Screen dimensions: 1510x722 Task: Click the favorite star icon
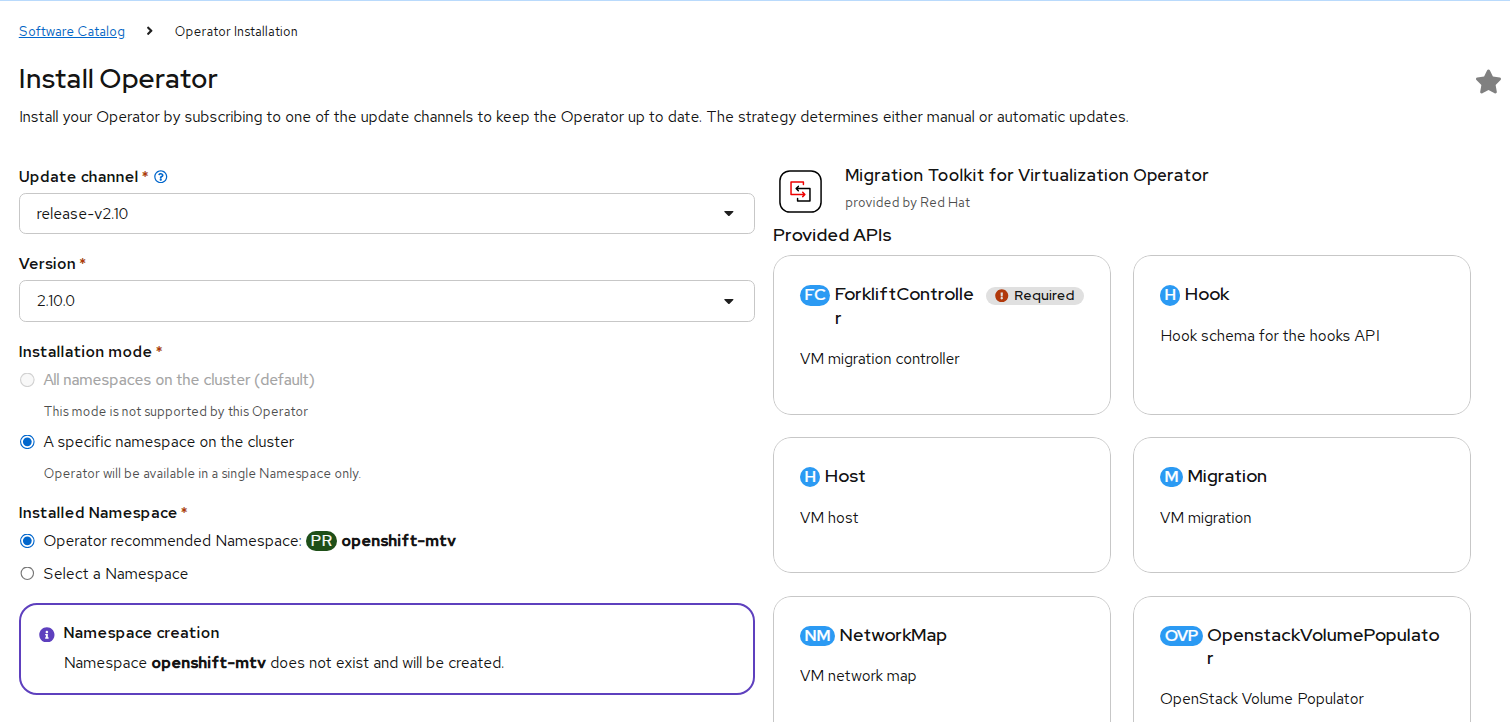coord(1488,82)
